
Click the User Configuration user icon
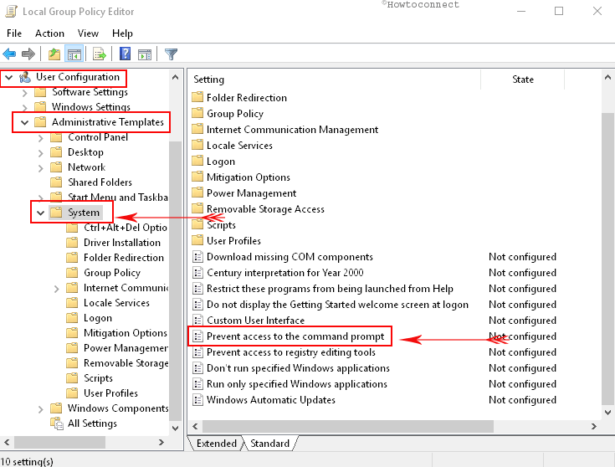pos(25,77)
